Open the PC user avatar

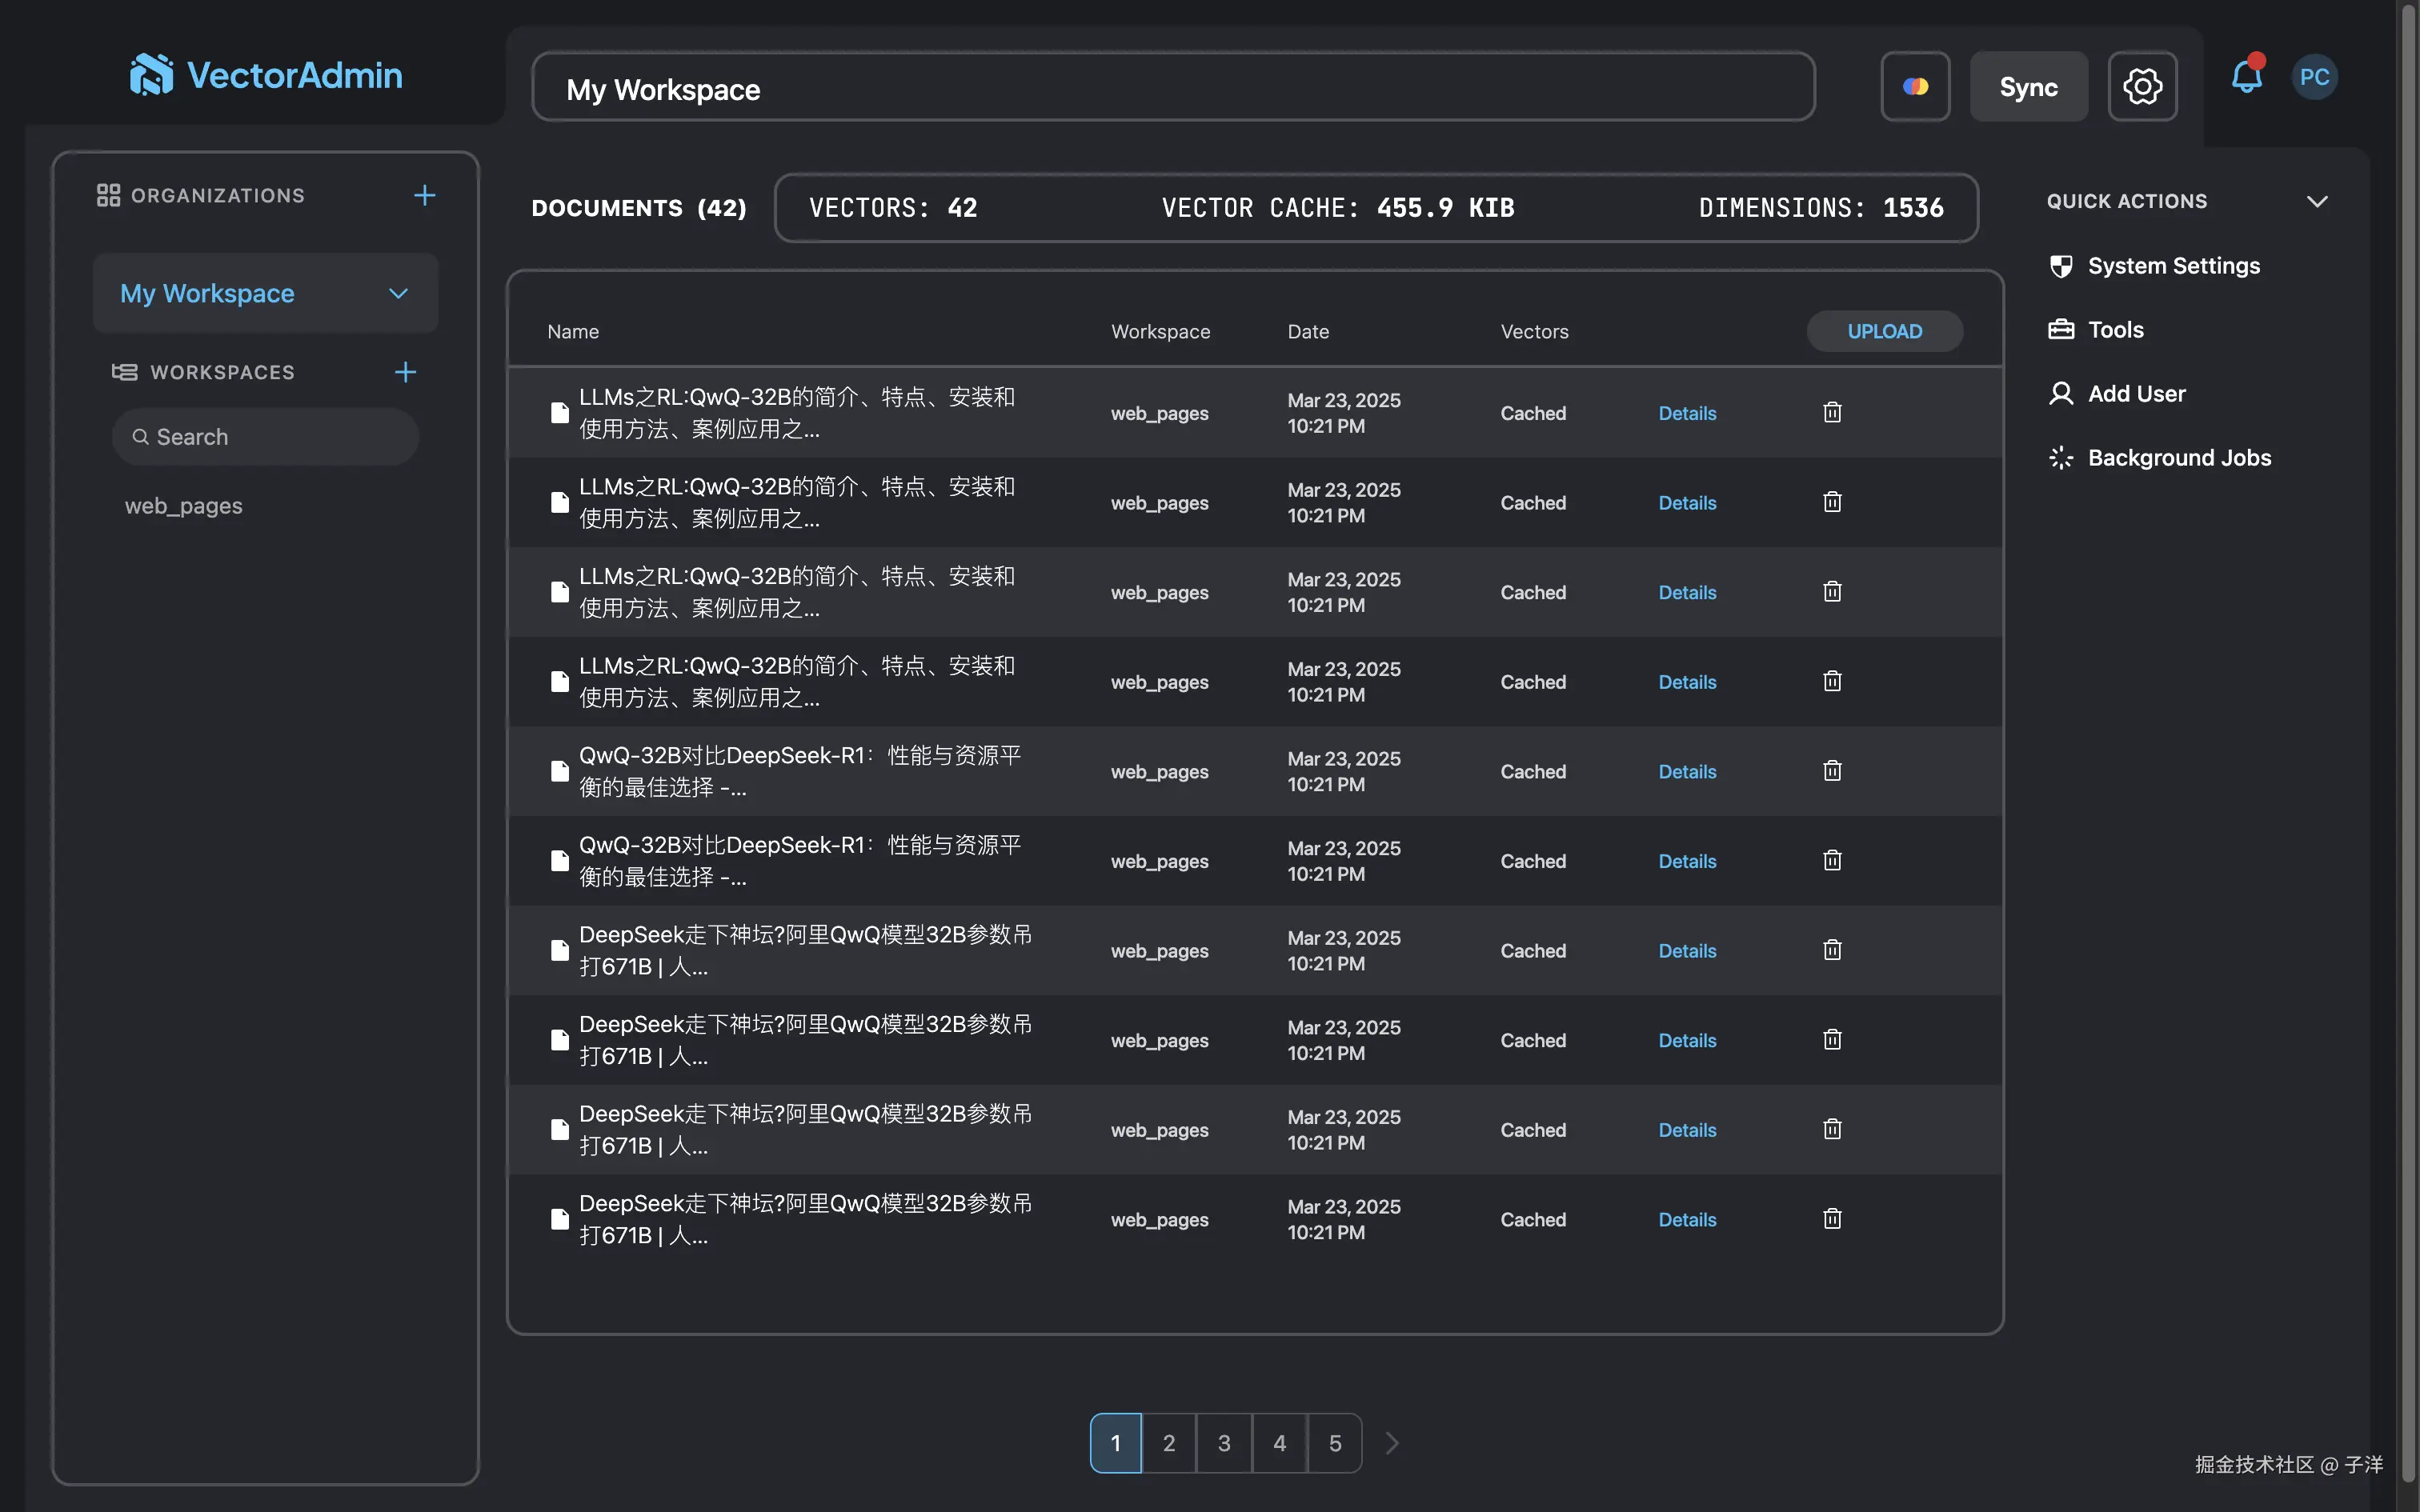tap(2314, 77)
